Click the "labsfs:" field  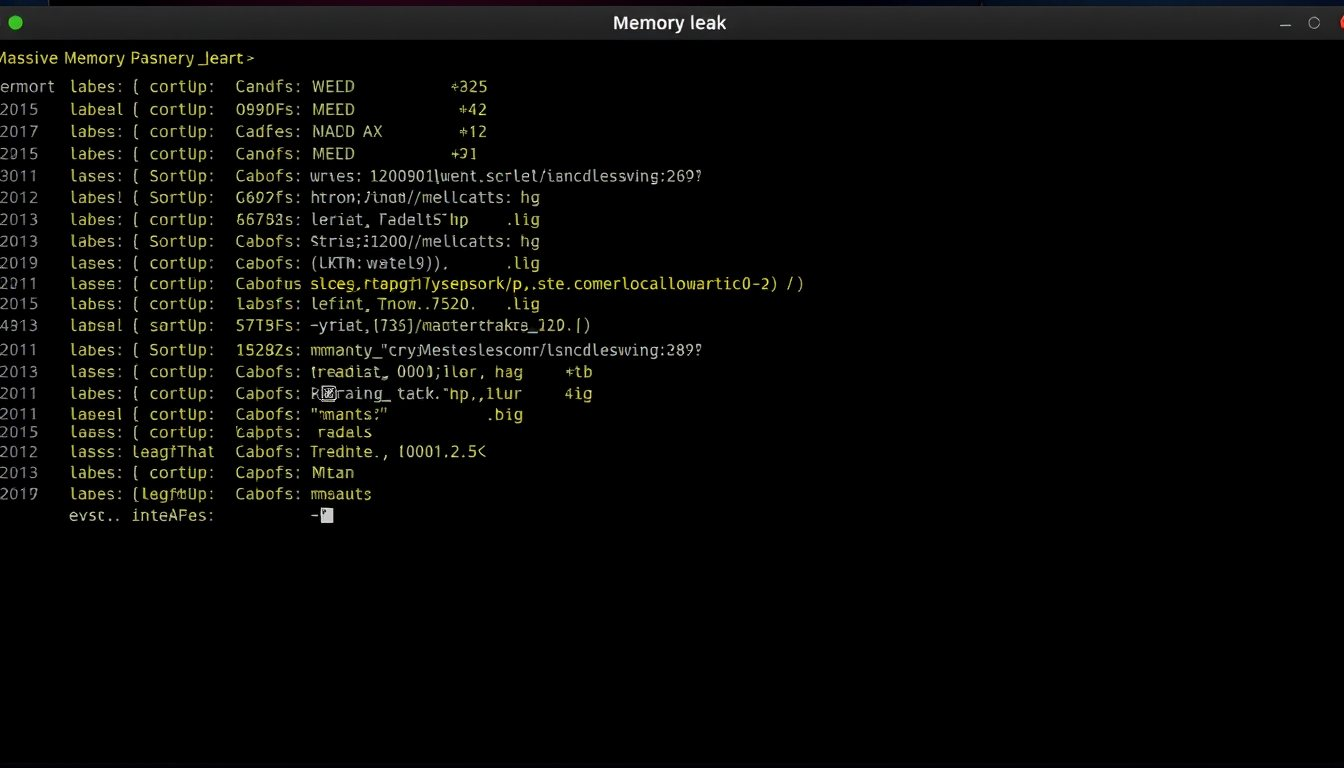pos(267,304)
